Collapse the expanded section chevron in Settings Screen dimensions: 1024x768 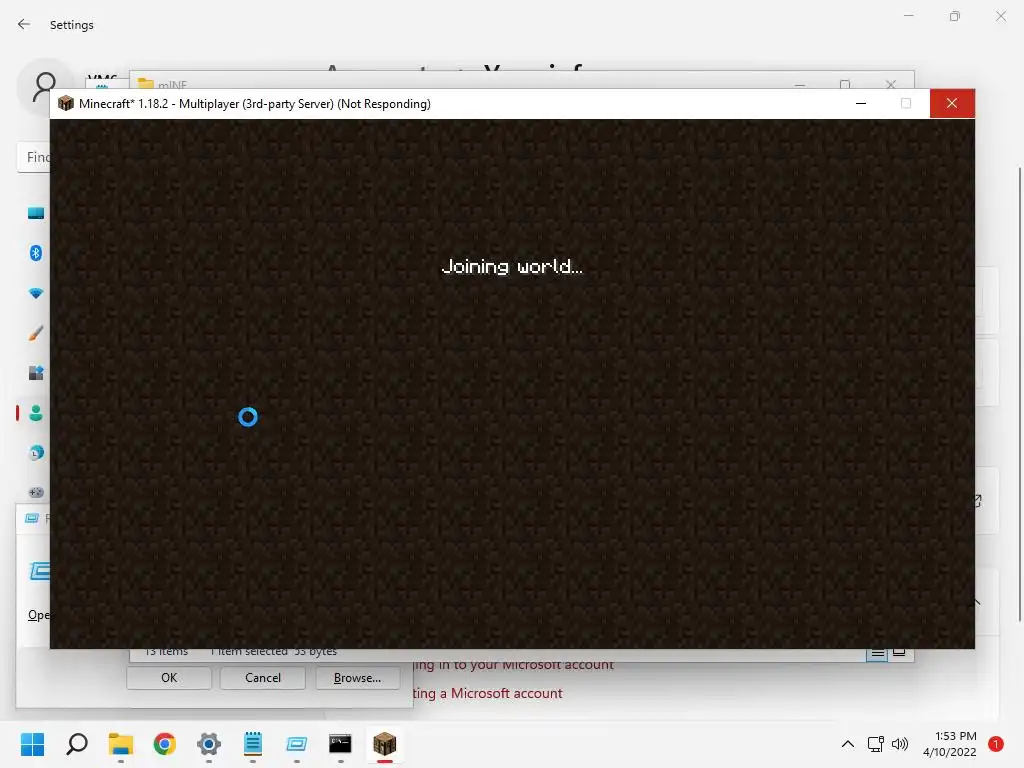[977, 601]
